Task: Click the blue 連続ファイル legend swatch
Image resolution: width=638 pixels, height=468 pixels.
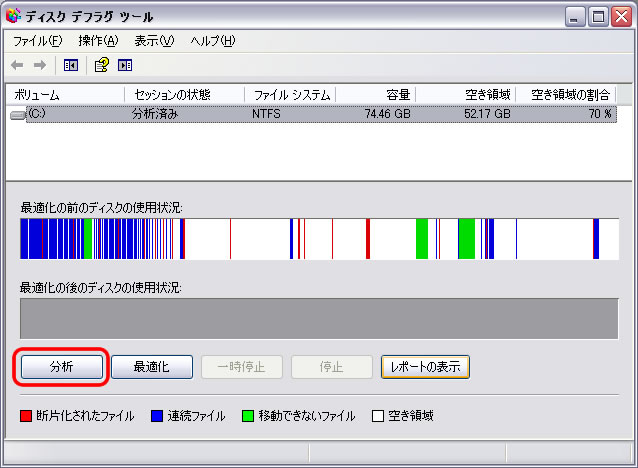Action: pos(157,416)
